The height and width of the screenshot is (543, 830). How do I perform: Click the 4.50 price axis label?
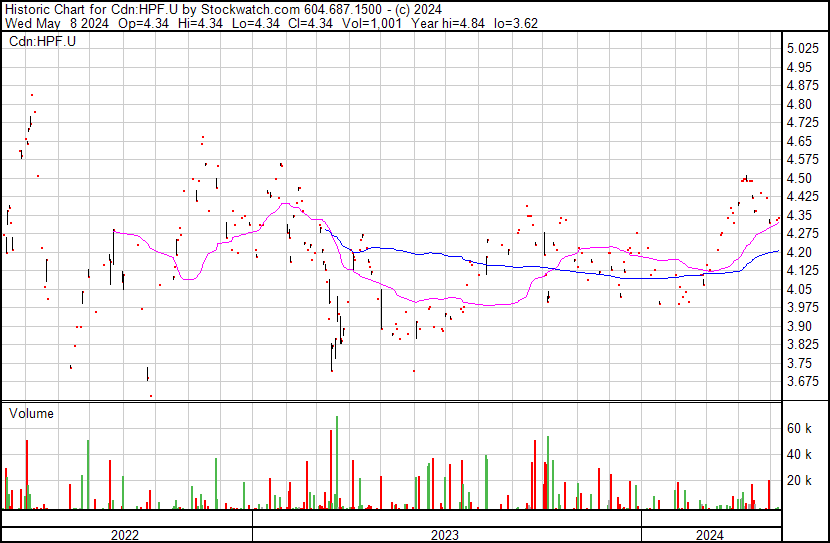[799, 178]
